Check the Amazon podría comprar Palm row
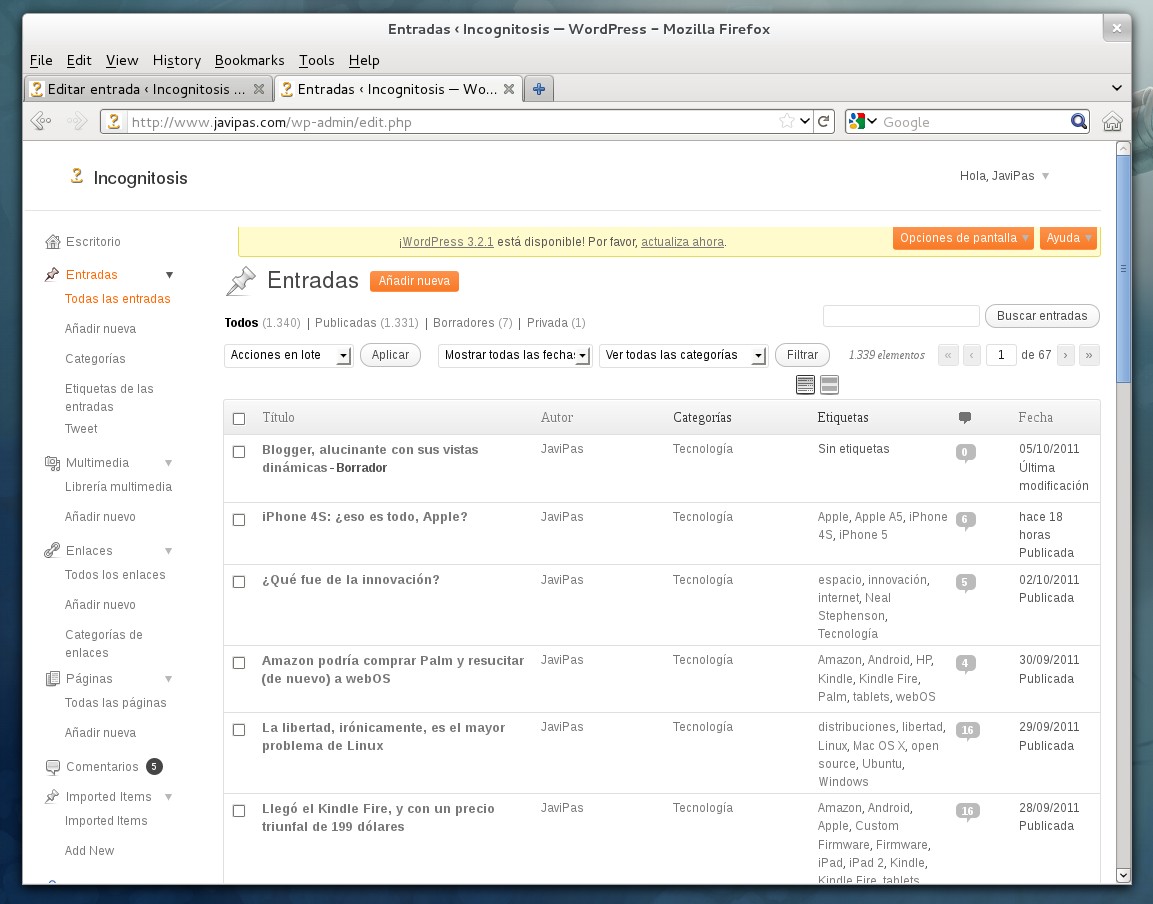 point(239,663)
